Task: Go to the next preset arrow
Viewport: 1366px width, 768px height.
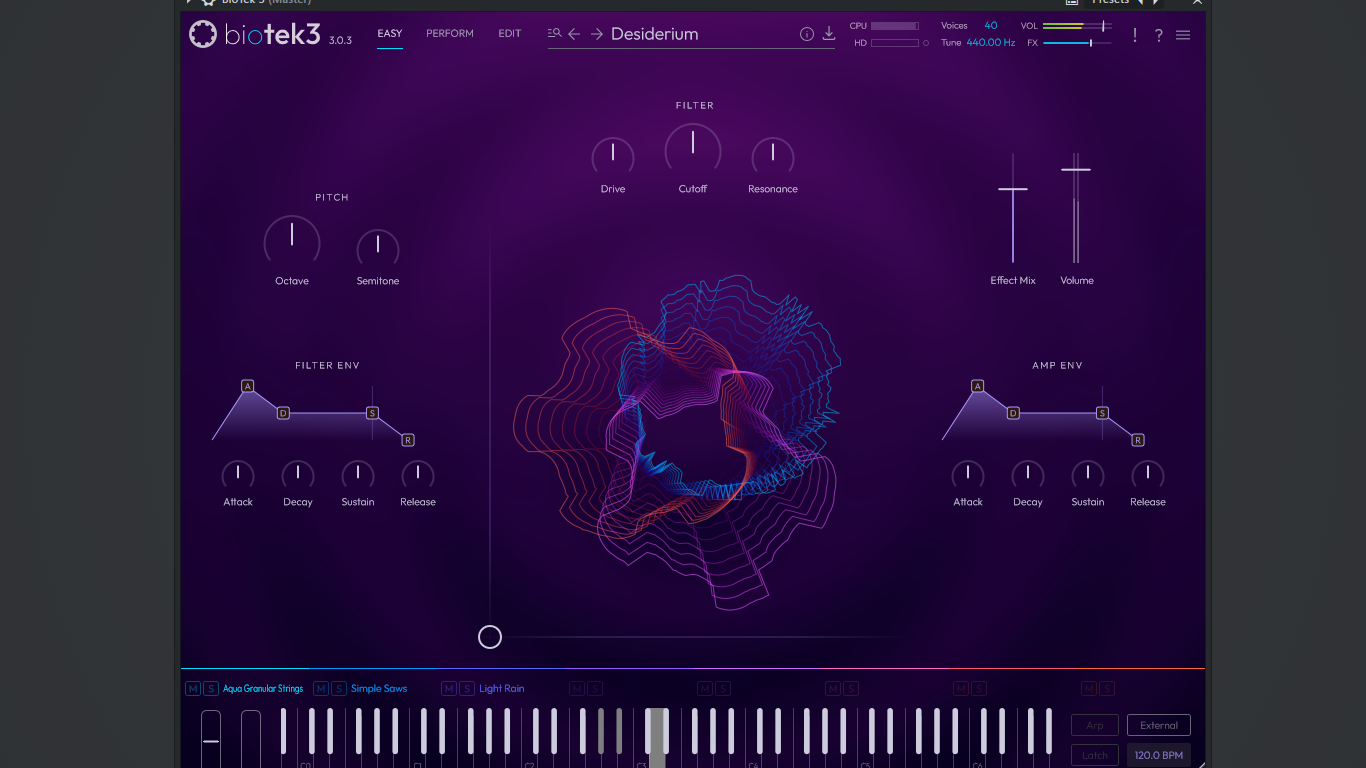Action: pyautogui.click(x=597, y=34)
